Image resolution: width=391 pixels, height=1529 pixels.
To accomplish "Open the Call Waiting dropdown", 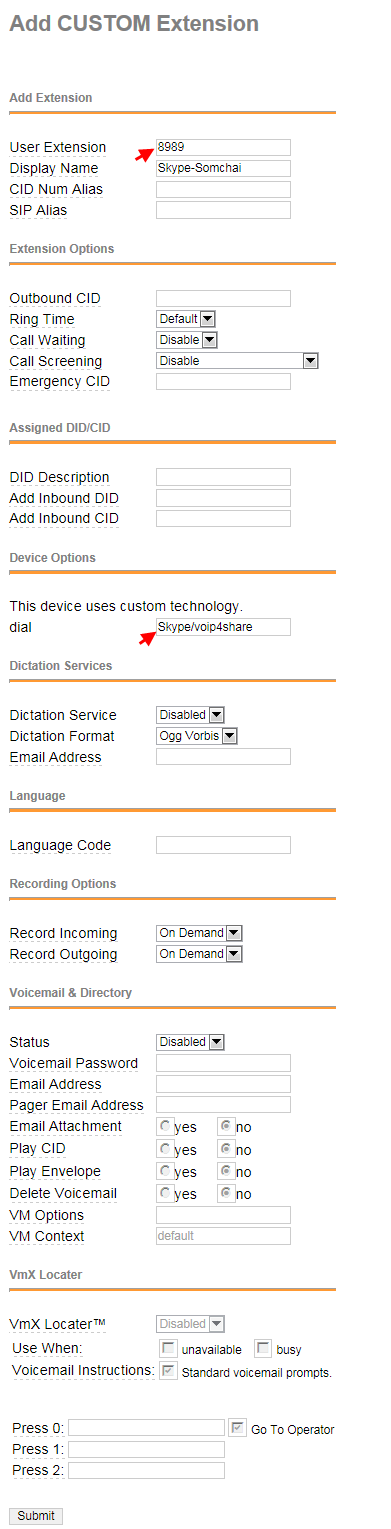I will pyautogui.click(x=187, y=340).
